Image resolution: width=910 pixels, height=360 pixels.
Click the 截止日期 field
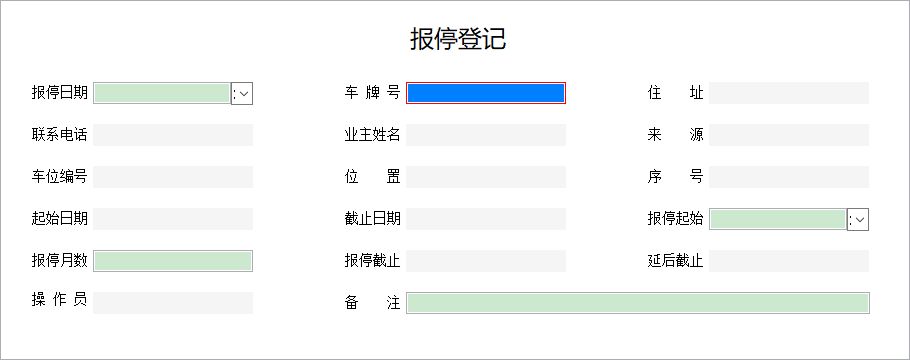point(486,219)
